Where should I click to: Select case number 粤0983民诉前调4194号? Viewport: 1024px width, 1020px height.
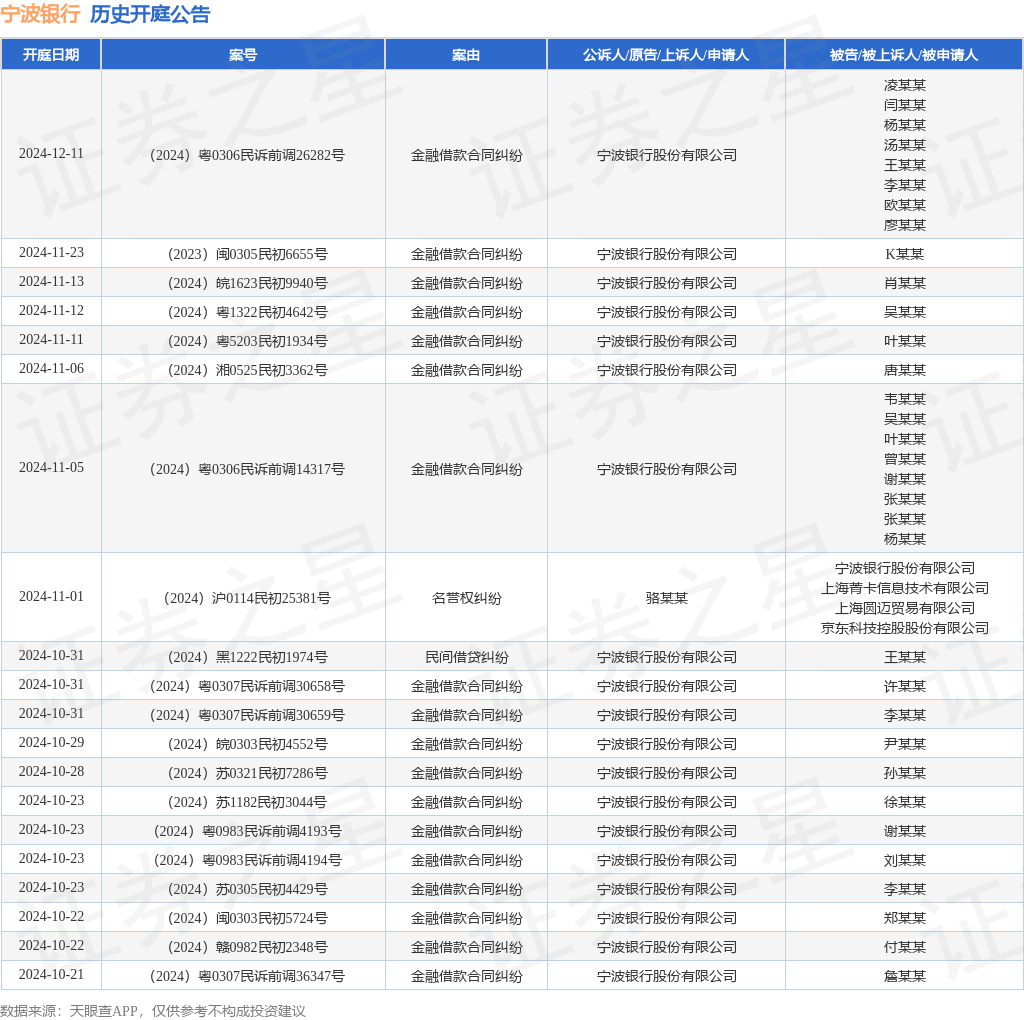(x=248, y=861)
